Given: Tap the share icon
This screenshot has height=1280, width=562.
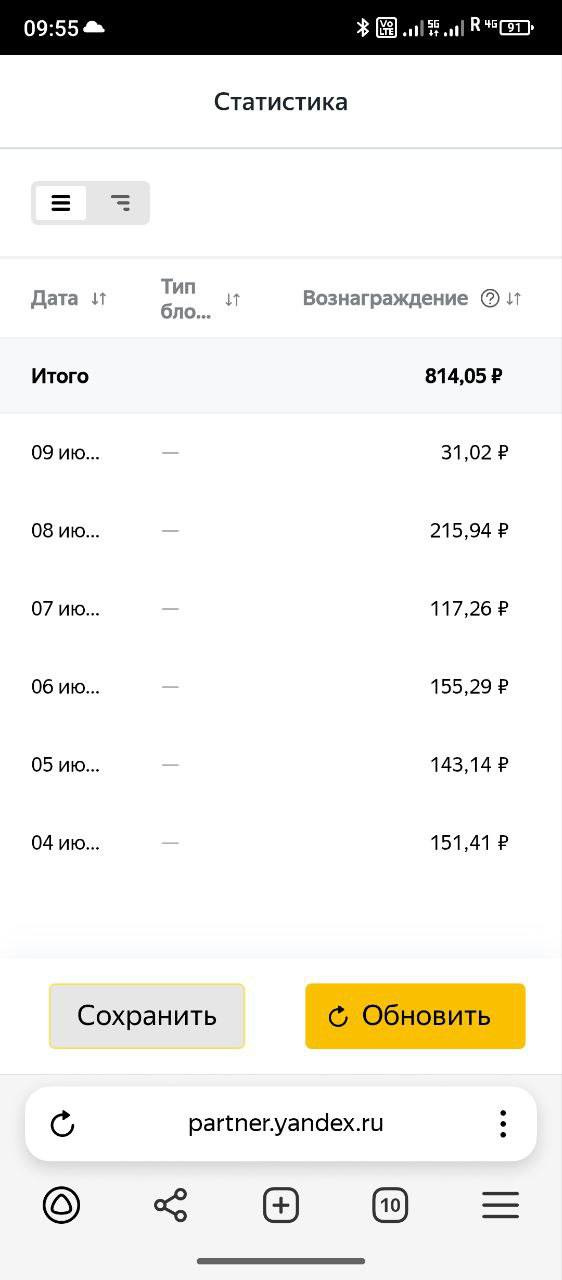Looking at the screenshot, I should pyautogui.click(x=171, y=1206).
